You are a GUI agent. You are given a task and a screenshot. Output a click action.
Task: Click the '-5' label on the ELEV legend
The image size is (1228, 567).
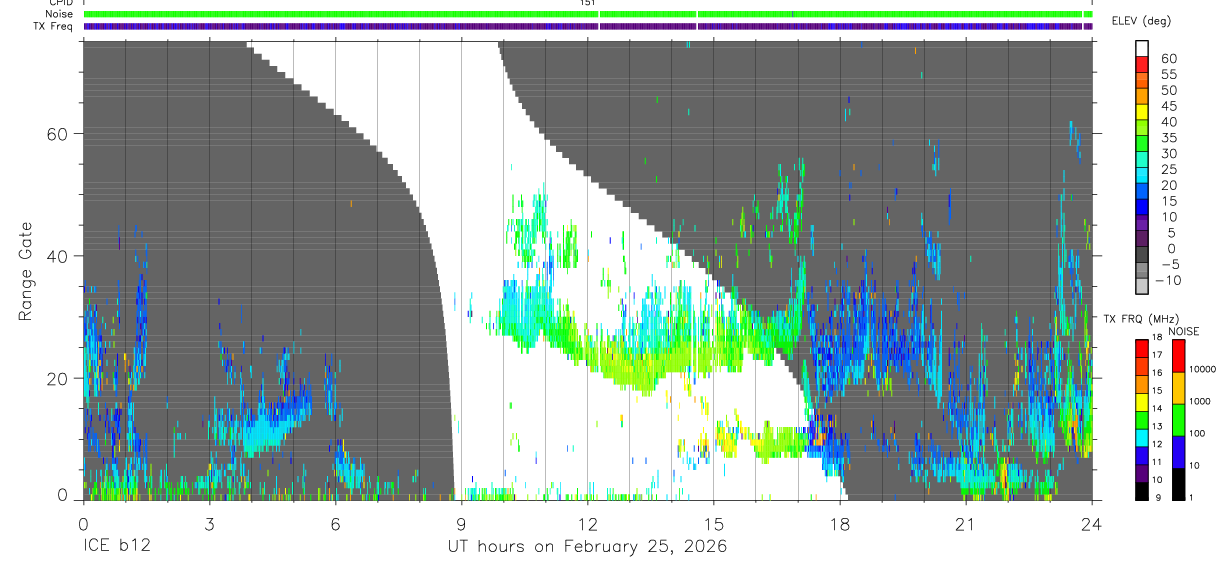click(1169, 264)
